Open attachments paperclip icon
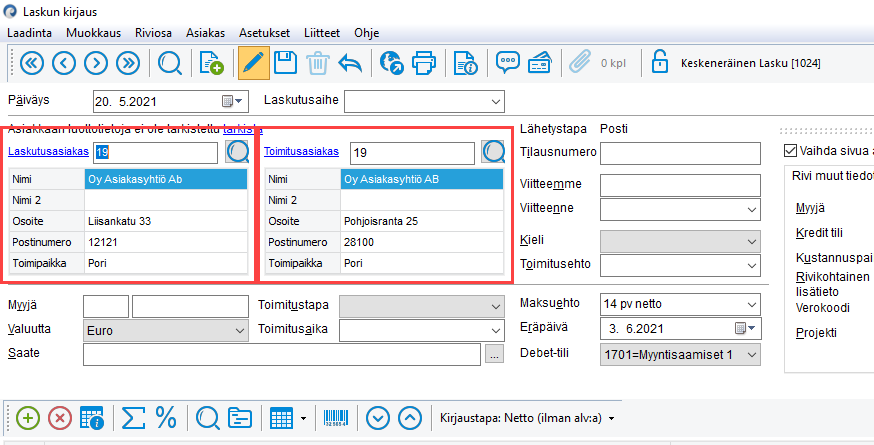The image size is (874, 445). click(x=580, y=63)
